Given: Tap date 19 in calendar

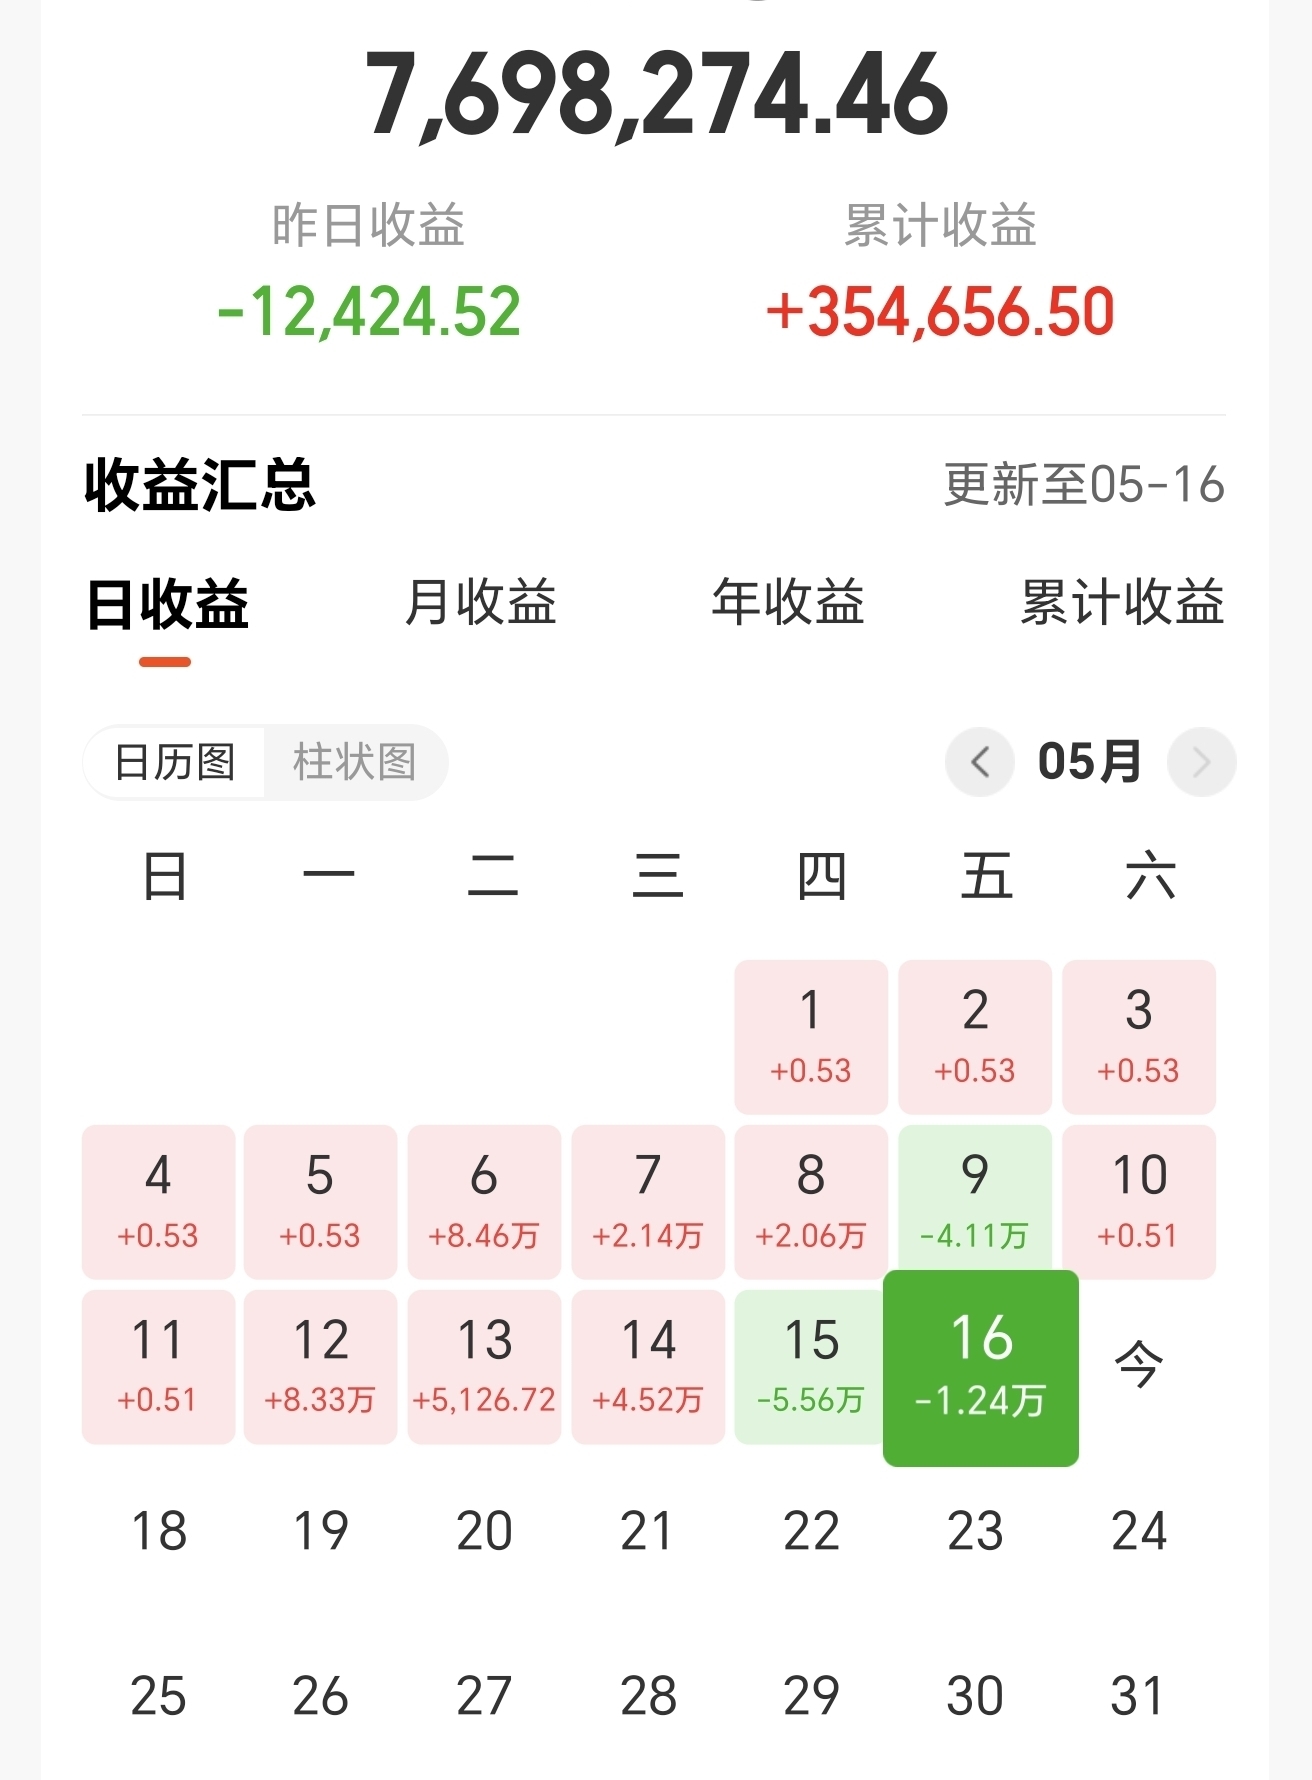Looking at the screenshot, I should coord(321,1531).
